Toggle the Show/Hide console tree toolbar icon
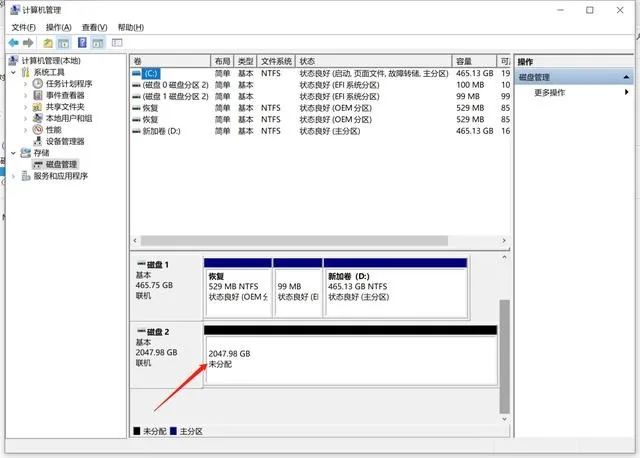 click(x=63, y=42)
